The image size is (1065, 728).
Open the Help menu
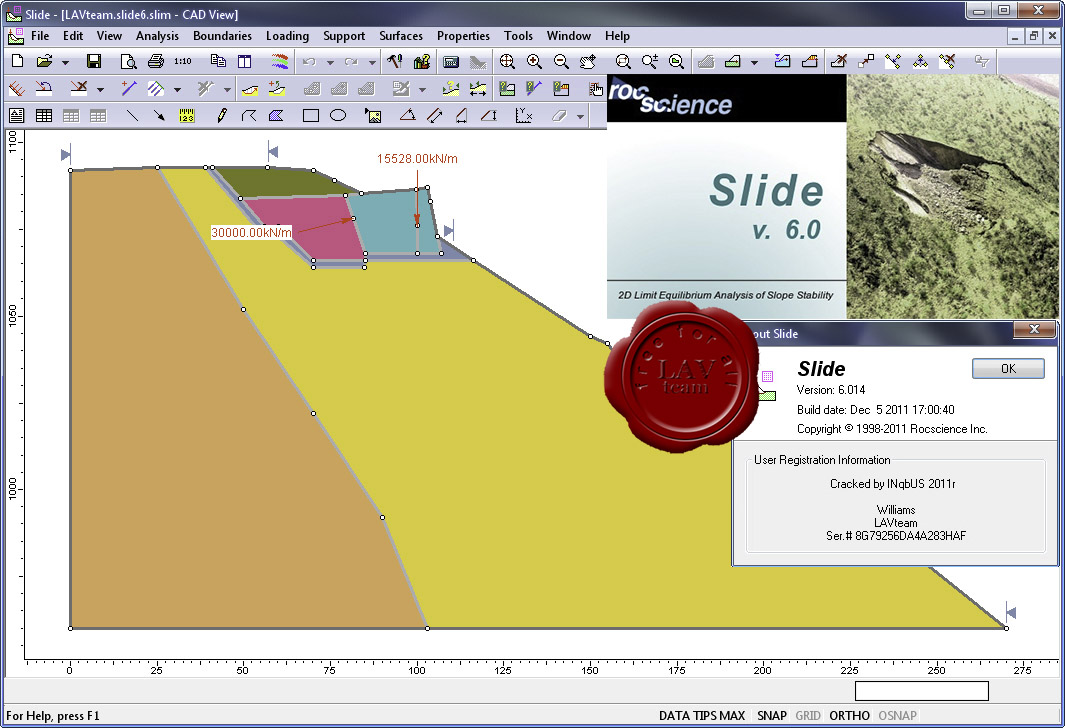[617, 36]
